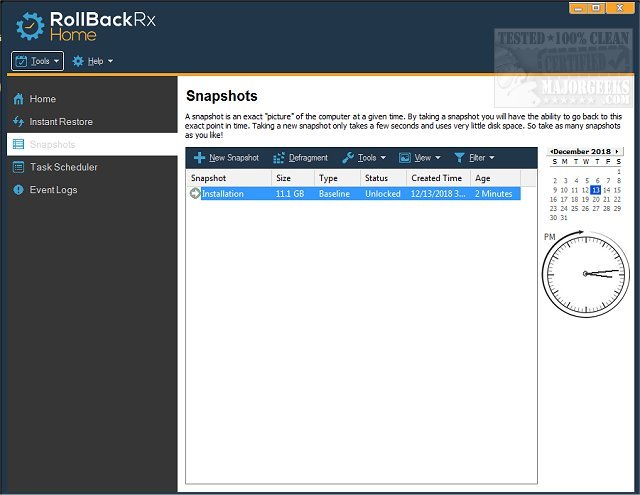Minimize the RollBack Rx window

578,8
